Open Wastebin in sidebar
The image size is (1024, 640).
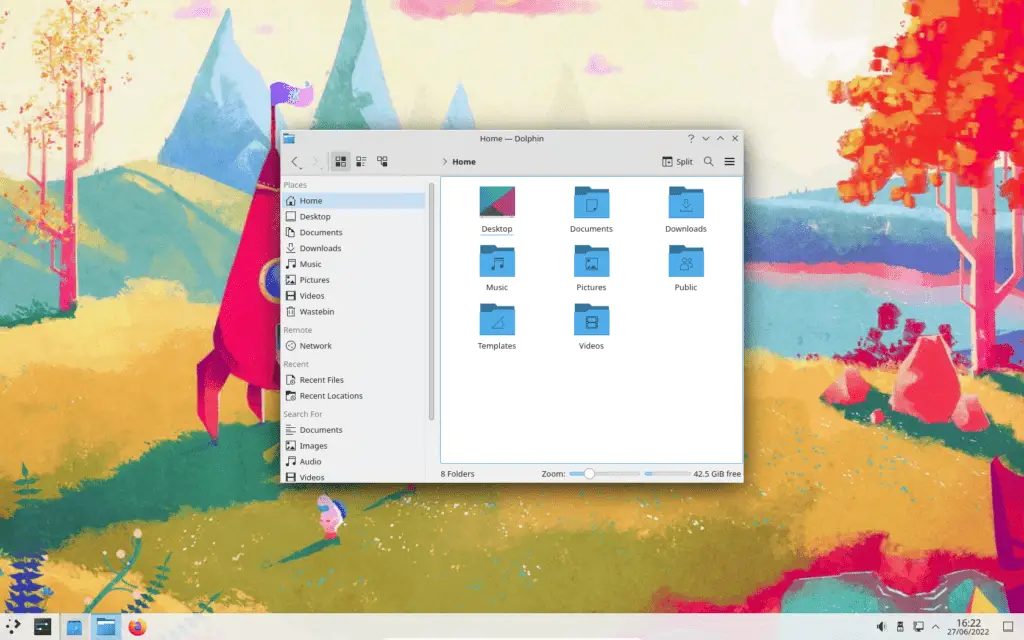[x=353, y=312]
